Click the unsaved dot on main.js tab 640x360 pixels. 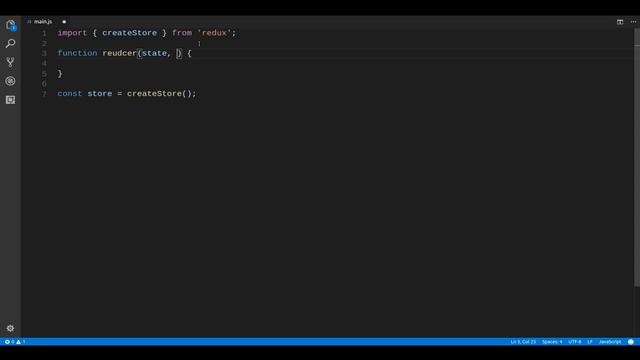coord(64,22)
